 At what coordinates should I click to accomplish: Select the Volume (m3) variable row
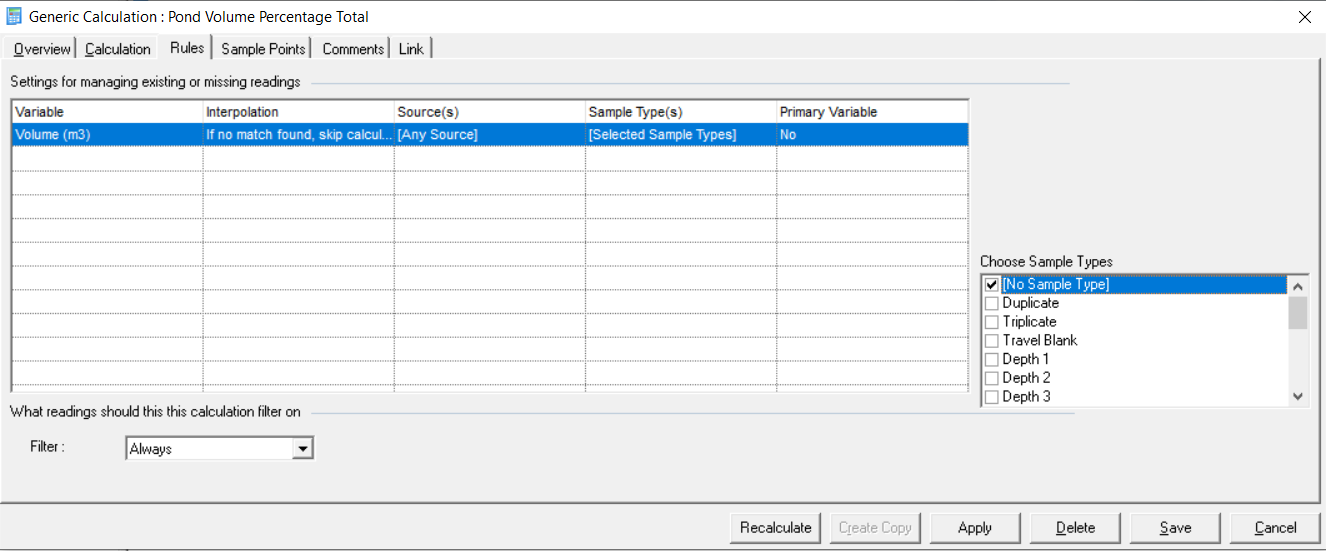coord(106,134)
